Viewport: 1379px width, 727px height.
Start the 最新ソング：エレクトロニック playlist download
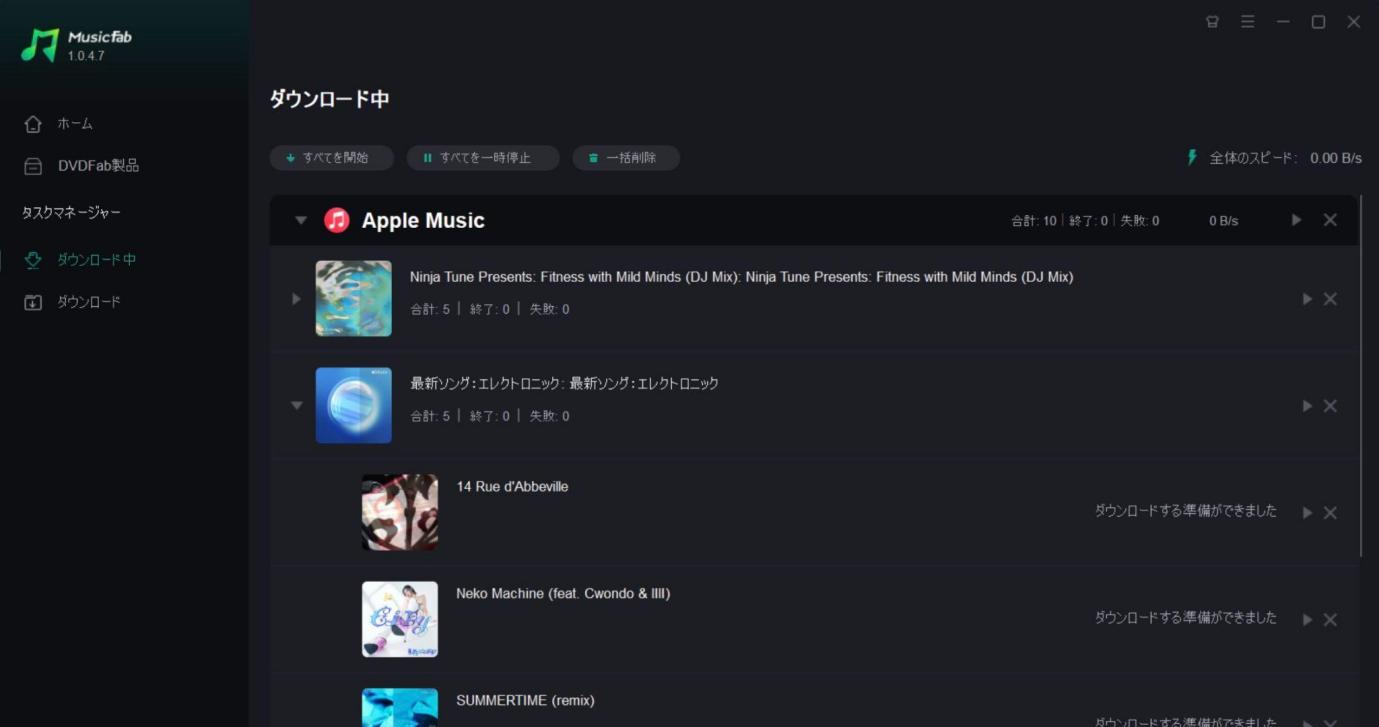pyautogui.click(x=1307, y=406)
